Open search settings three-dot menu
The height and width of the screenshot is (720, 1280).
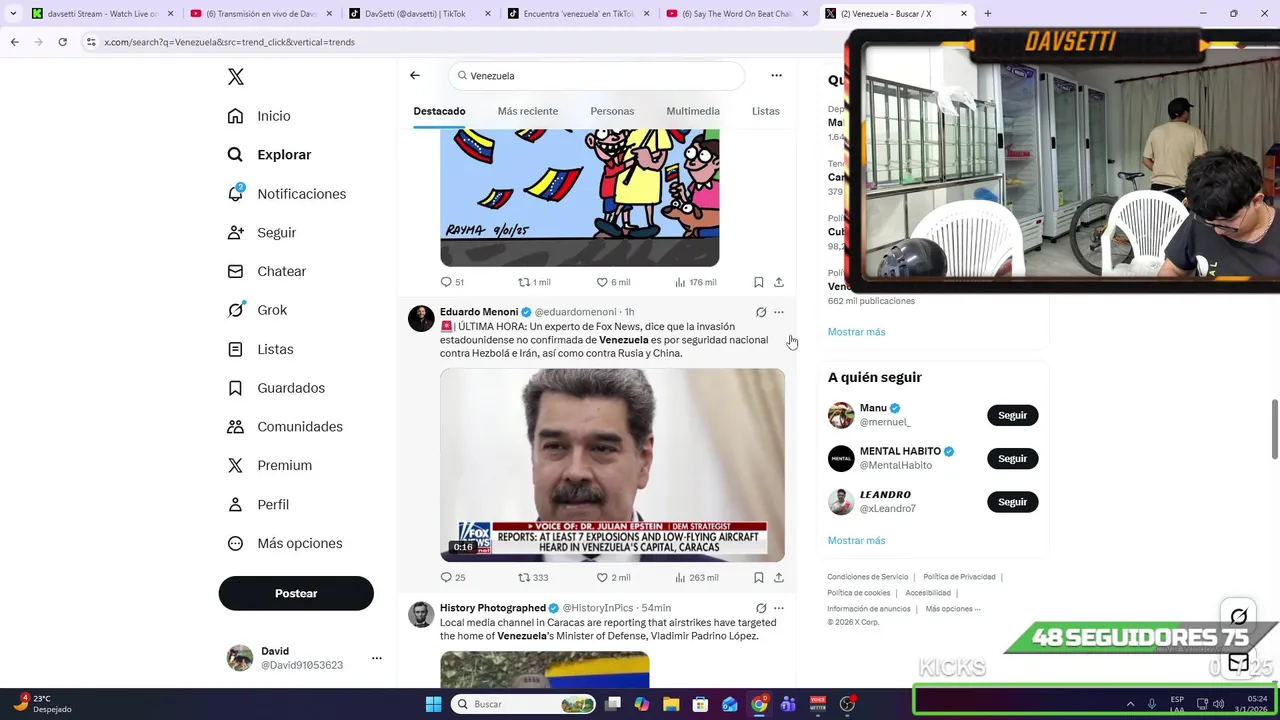click(x=776, y=75)
